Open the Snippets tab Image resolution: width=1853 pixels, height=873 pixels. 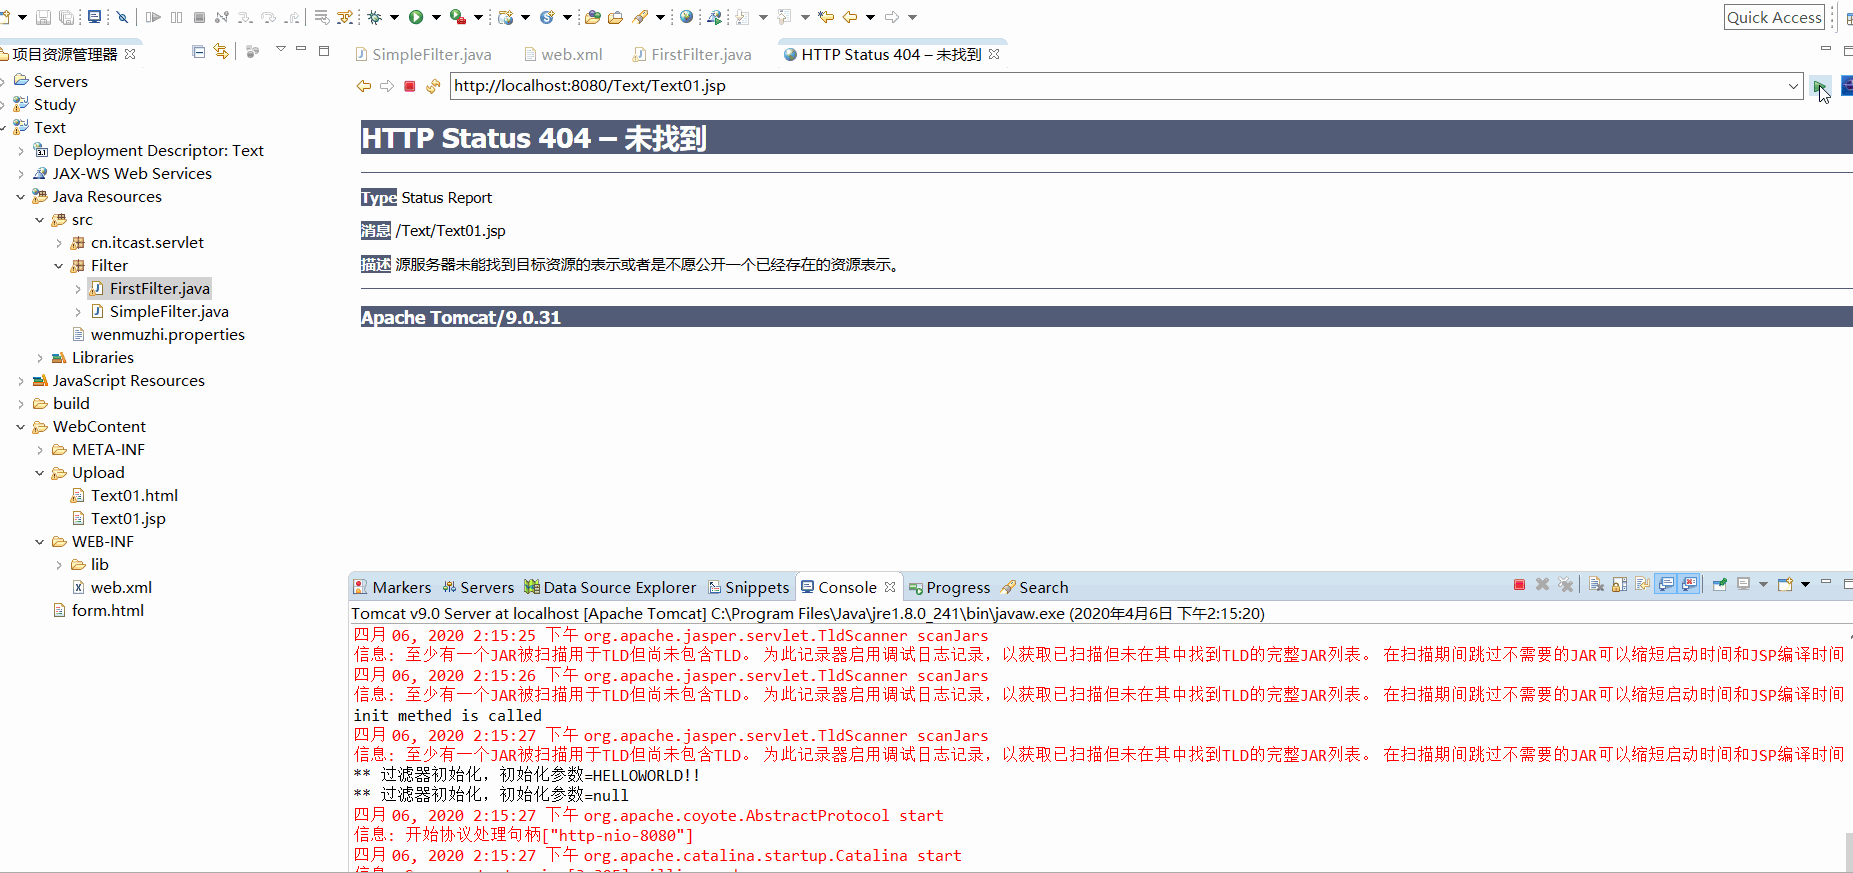[748, 587]
